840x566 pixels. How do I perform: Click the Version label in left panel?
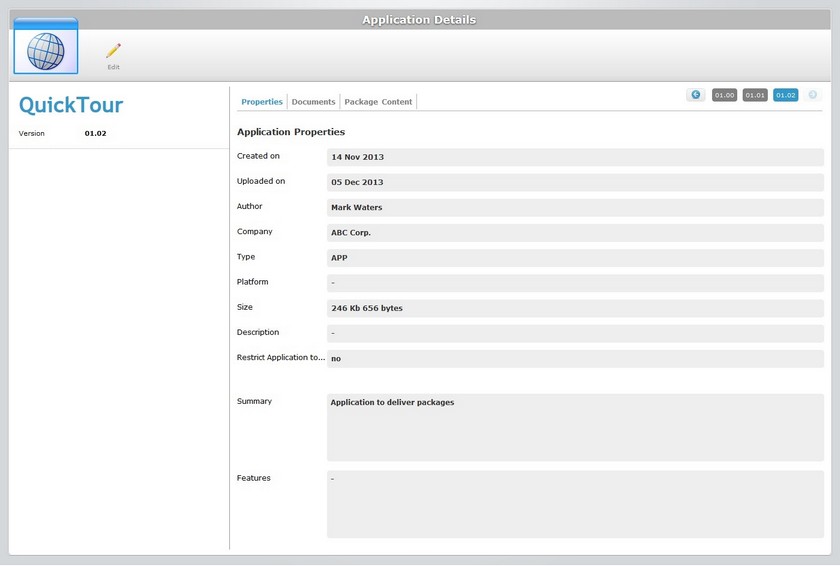pyautogui.click(x=32, y=133)
